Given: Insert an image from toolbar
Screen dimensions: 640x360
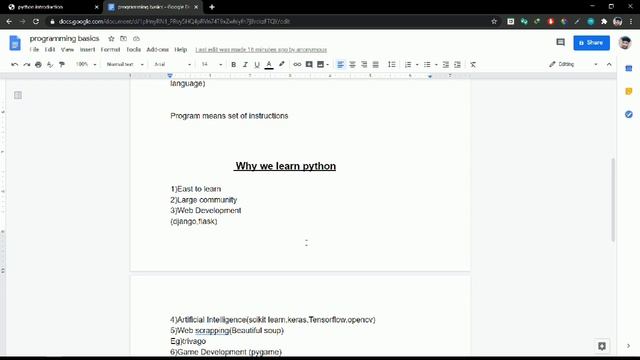Looking at the screenshot, I should point(320,64).
